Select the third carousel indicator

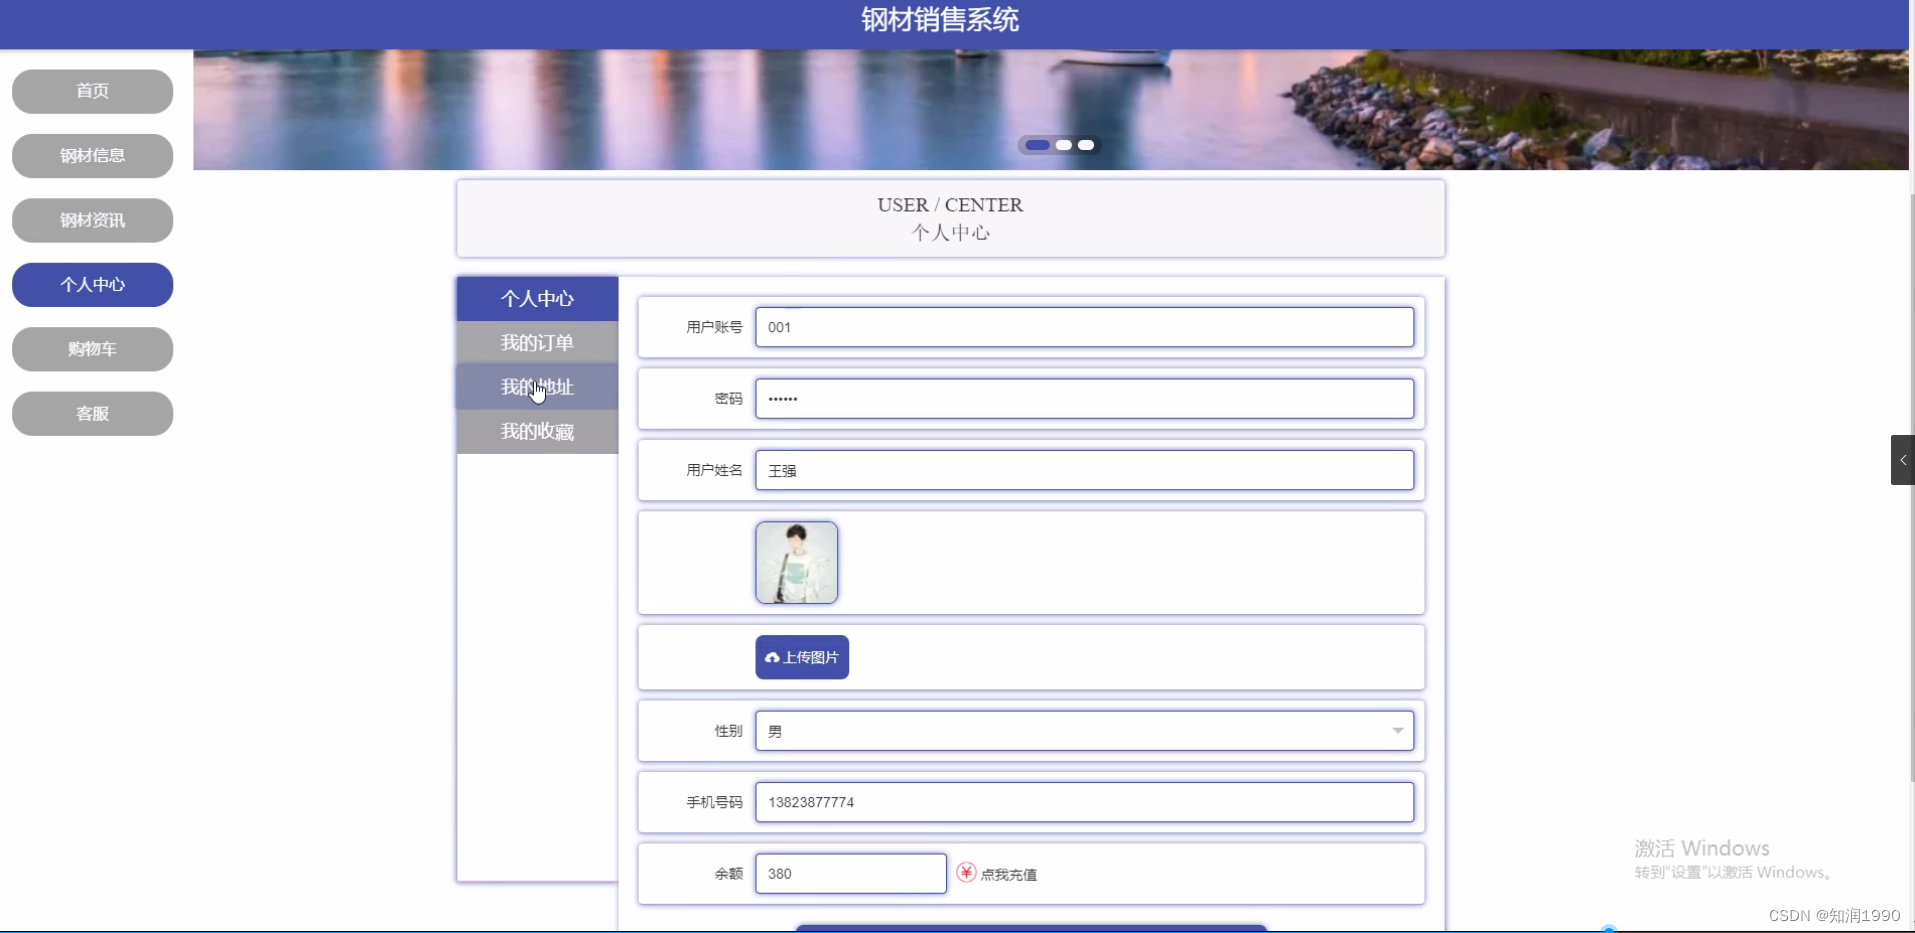1088,145
